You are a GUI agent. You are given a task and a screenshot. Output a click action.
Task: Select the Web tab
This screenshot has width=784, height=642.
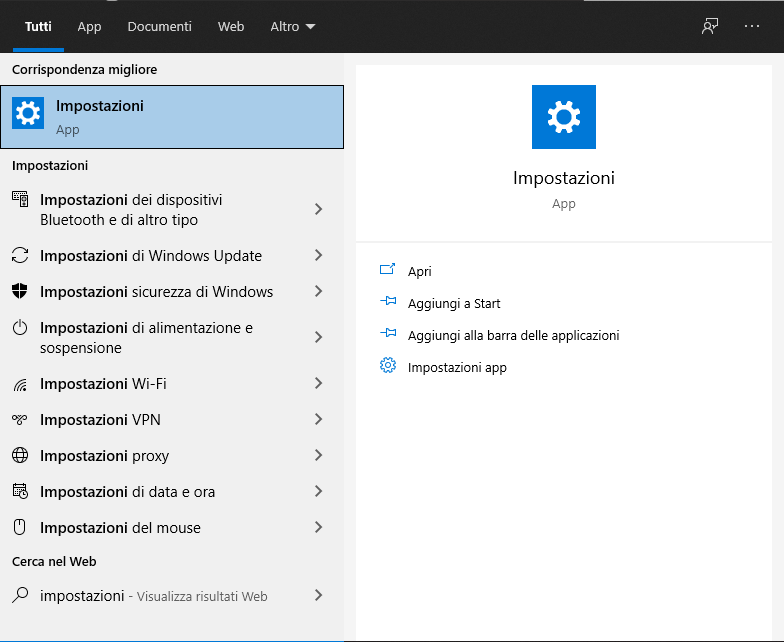click(231, 26)
